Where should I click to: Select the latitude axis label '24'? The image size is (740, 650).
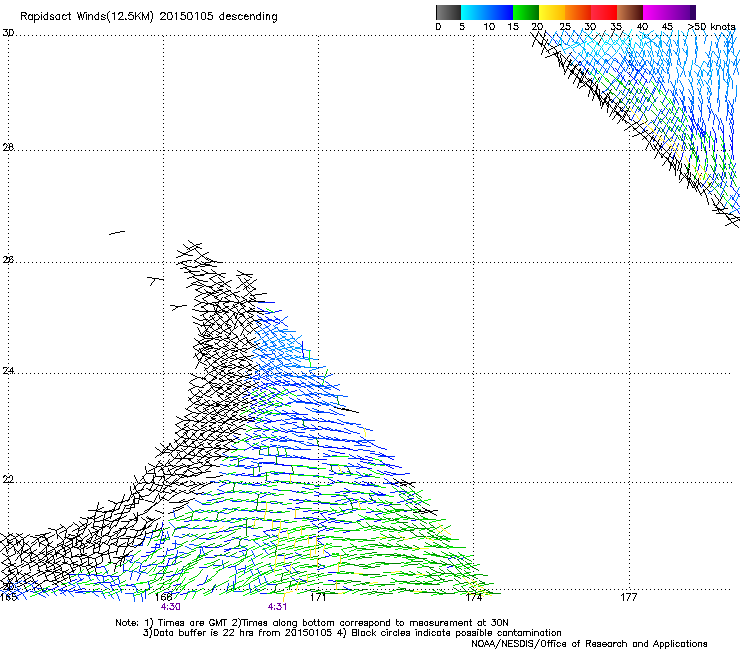click(x=8, y=371)
